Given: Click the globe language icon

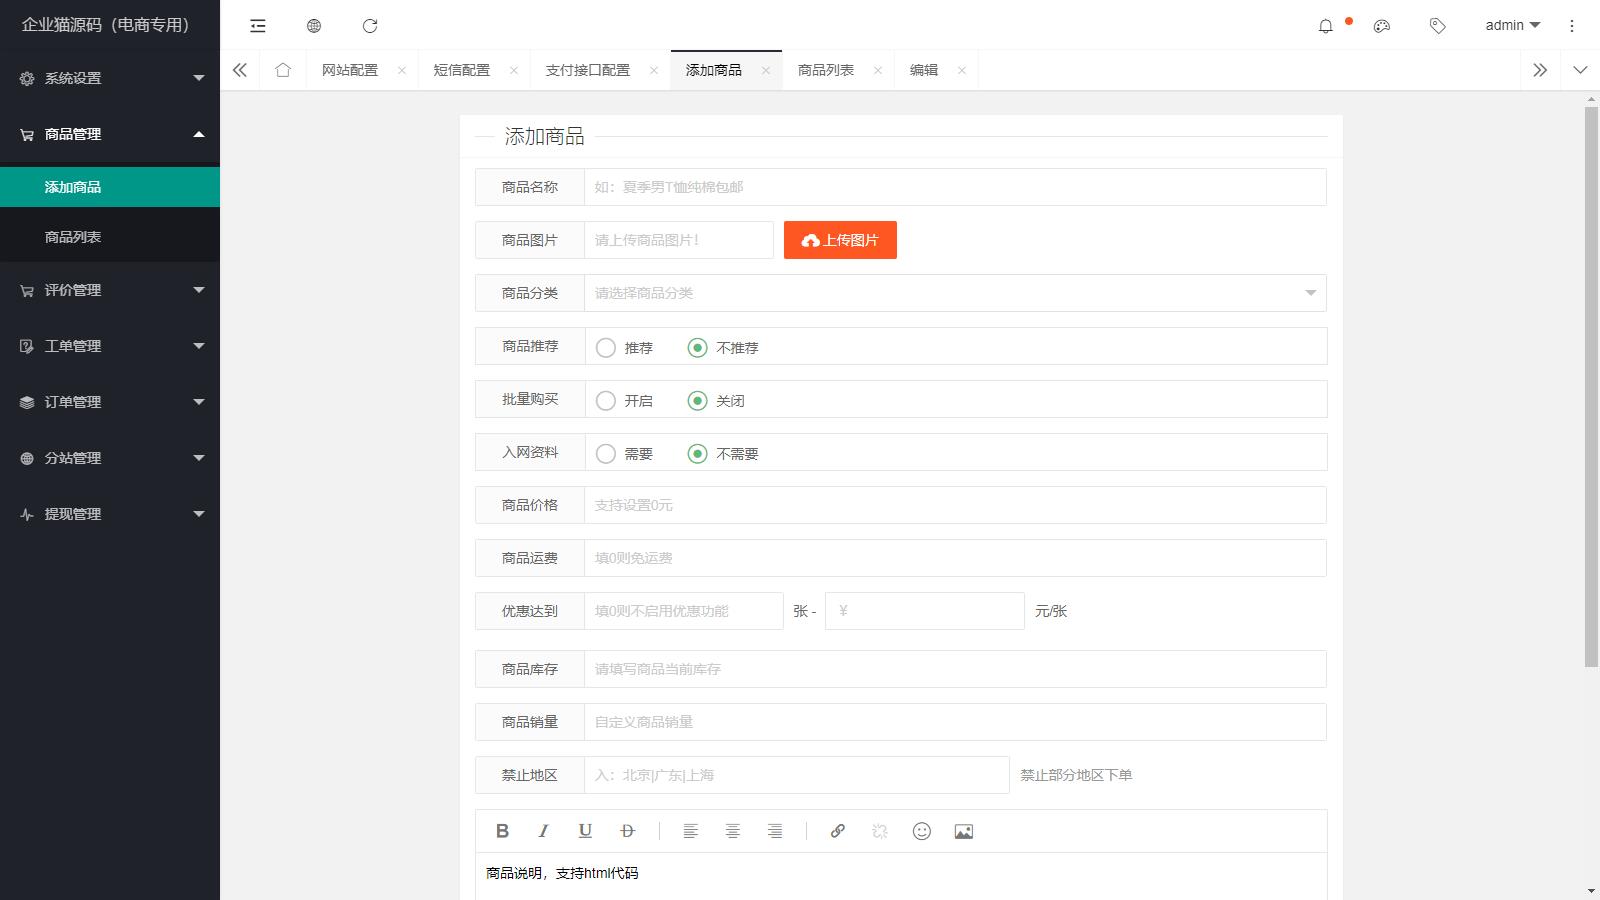Looking at the screenshot, I should point(314,26).
